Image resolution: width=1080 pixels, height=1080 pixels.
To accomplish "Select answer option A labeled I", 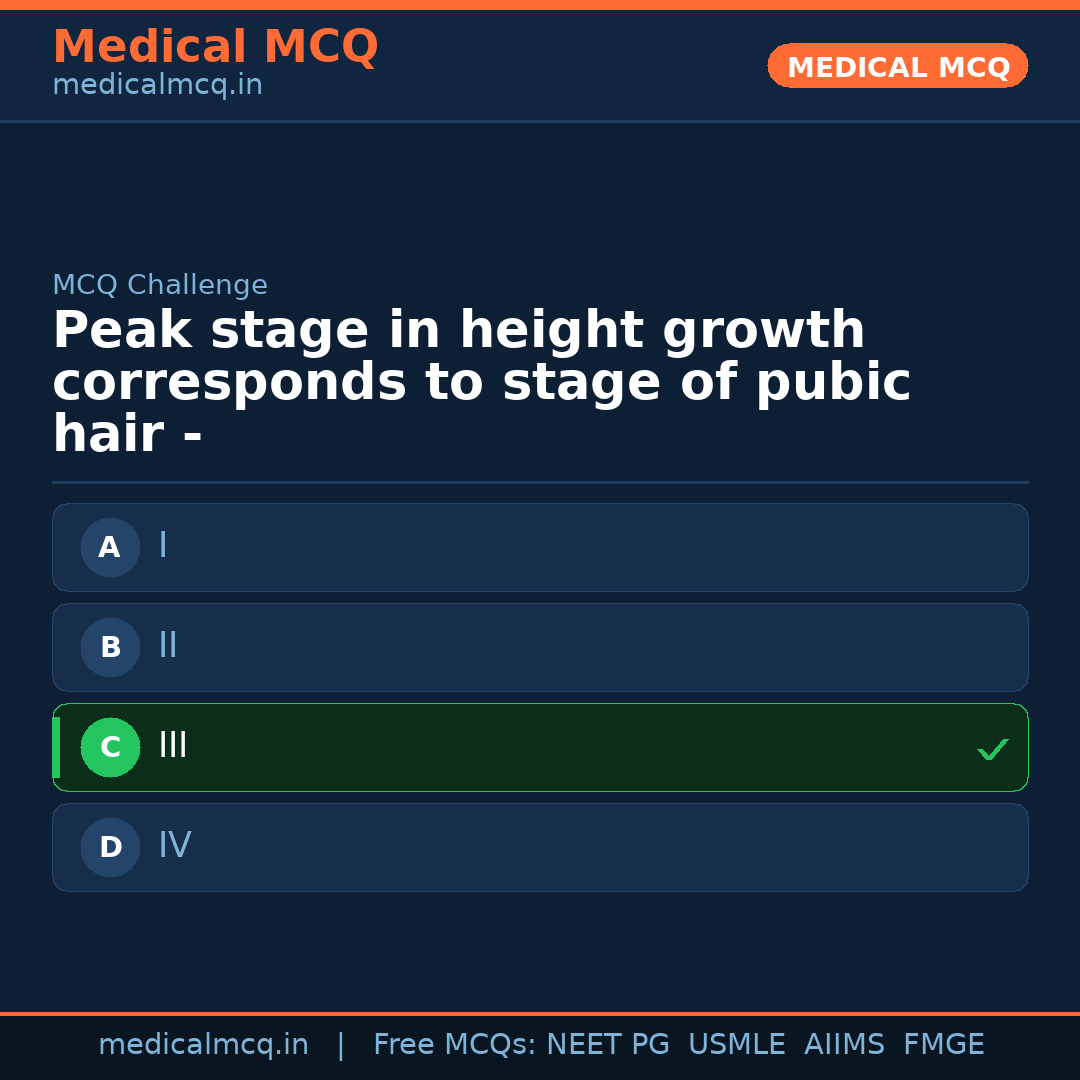I will (540, 547).
